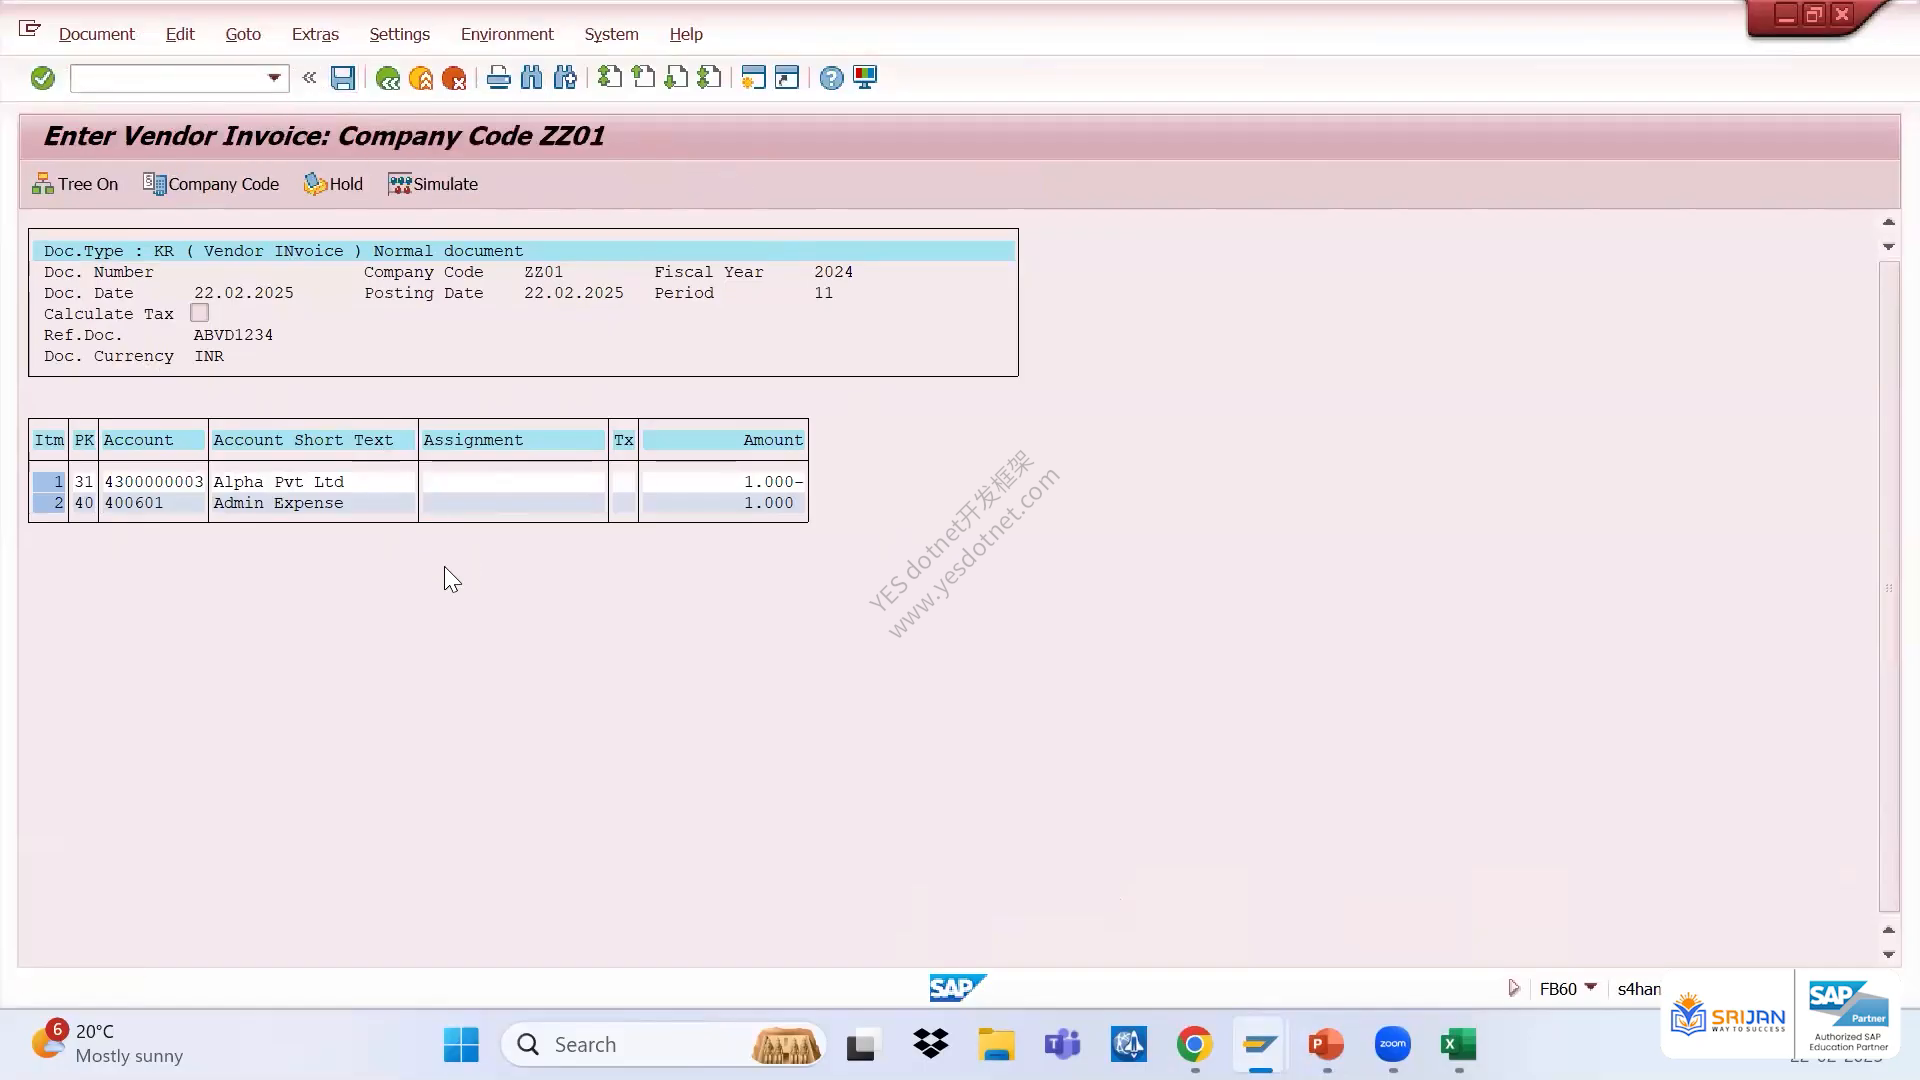1920x1080 pixels.
Task: Click the Customize Local Layout monitor icon
Action: pos(865,78)
